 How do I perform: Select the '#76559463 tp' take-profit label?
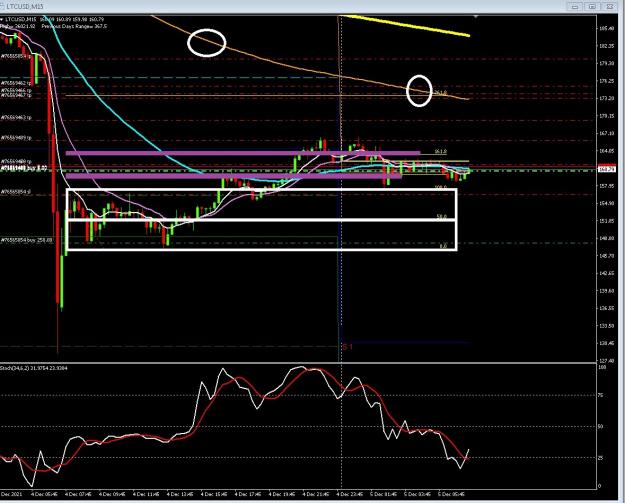(16, 118)
